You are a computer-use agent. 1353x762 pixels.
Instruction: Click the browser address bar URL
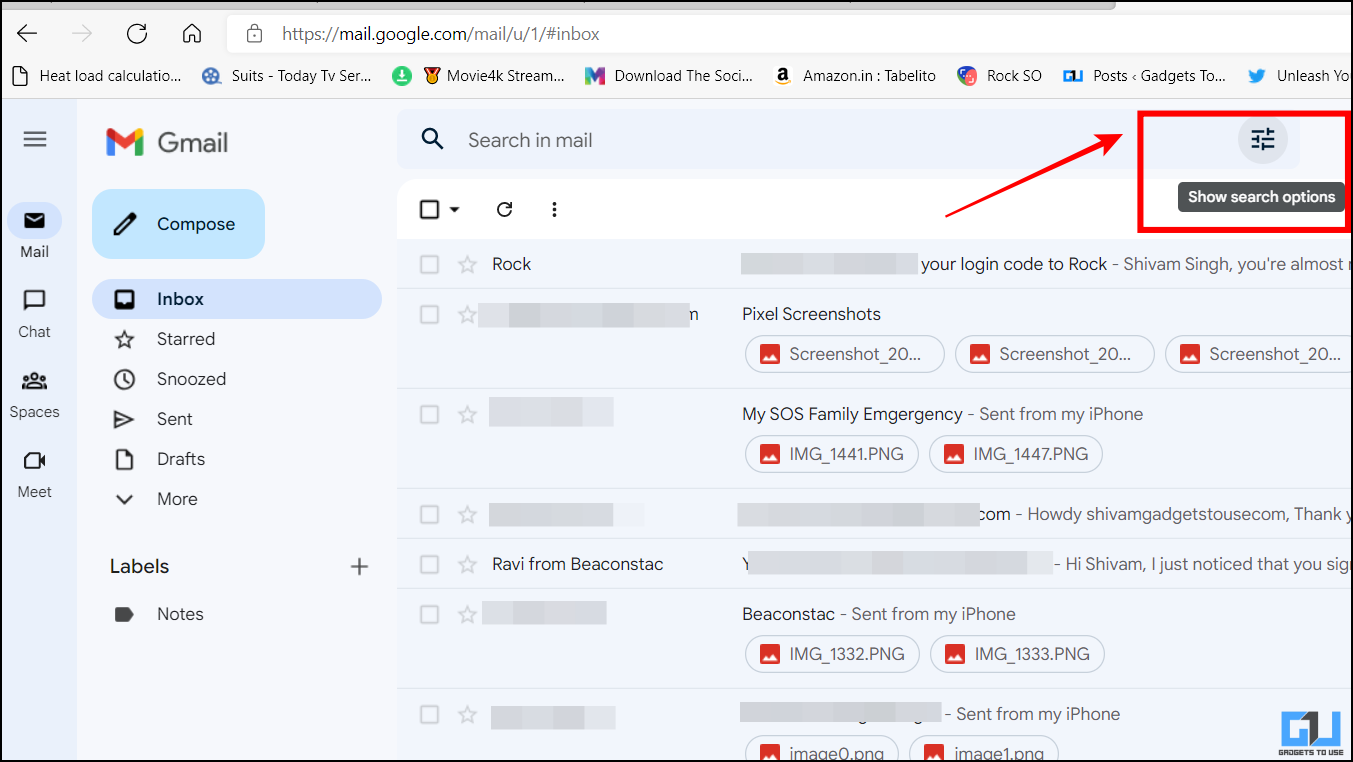(441, 34)
